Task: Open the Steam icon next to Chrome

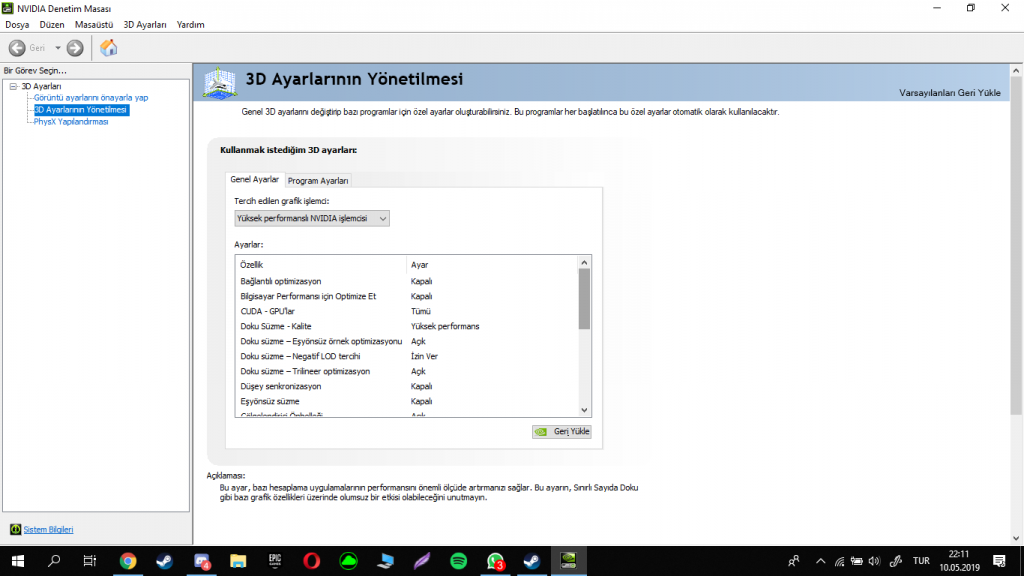Action: (165, 561)
